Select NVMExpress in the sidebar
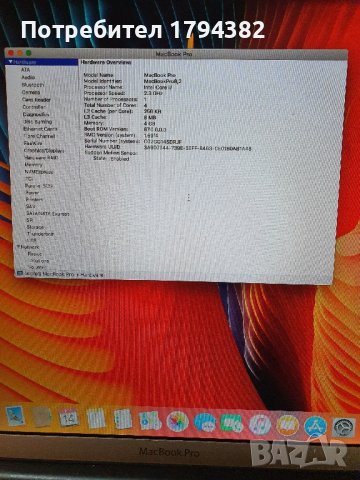360x480 pixels. click(x=39, y=172)
